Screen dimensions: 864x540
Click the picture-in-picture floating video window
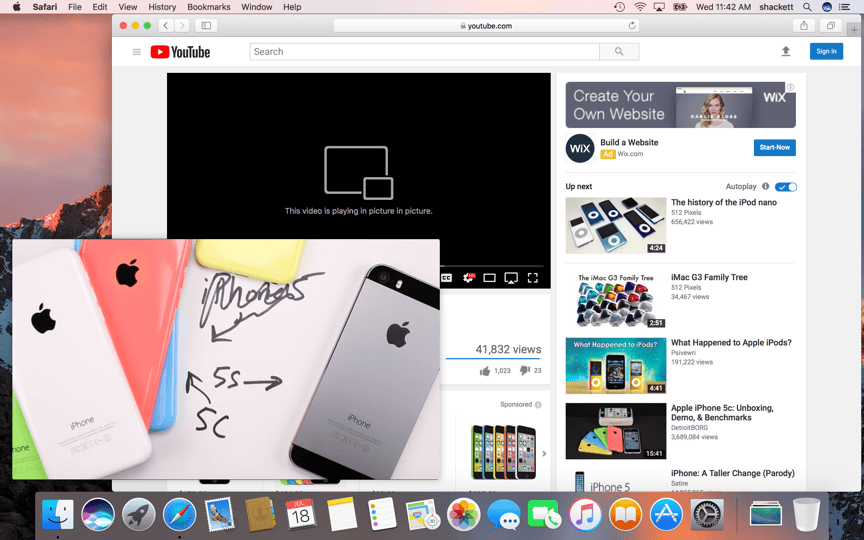[x=226, y=359]
